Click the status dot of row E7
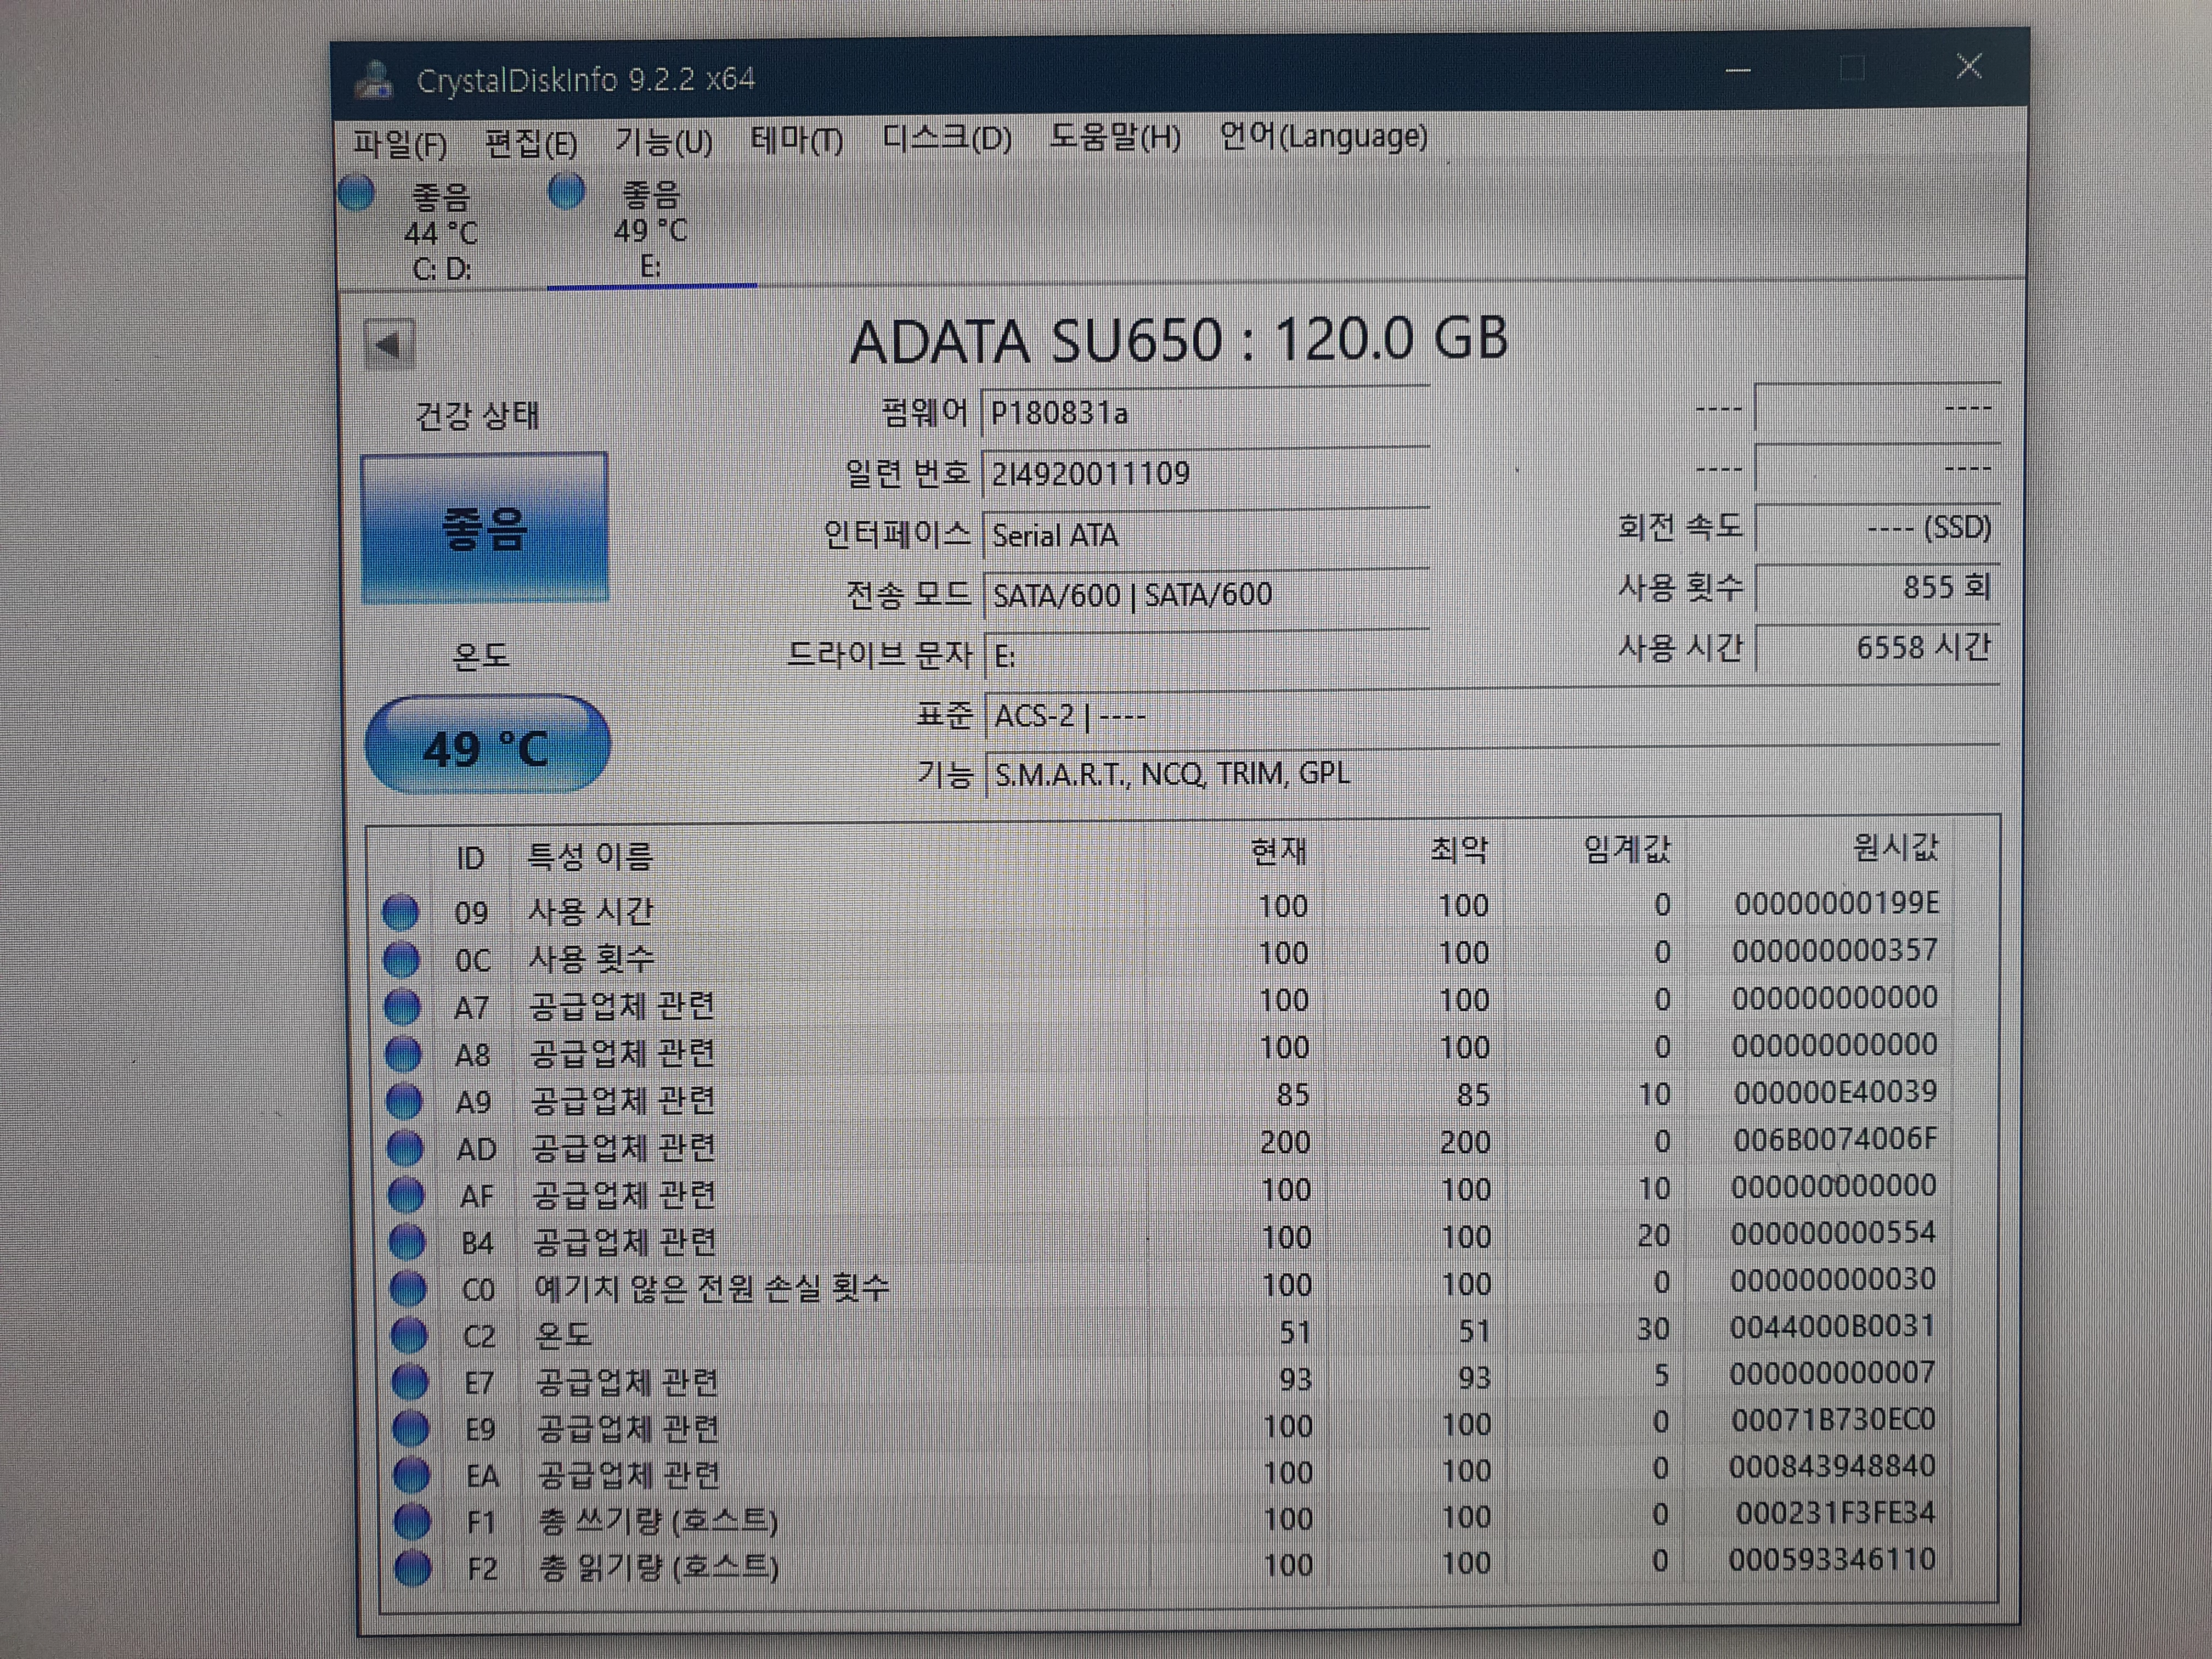The width and height of the screenshot is (2212, 1659). (x=410, y=1381)
